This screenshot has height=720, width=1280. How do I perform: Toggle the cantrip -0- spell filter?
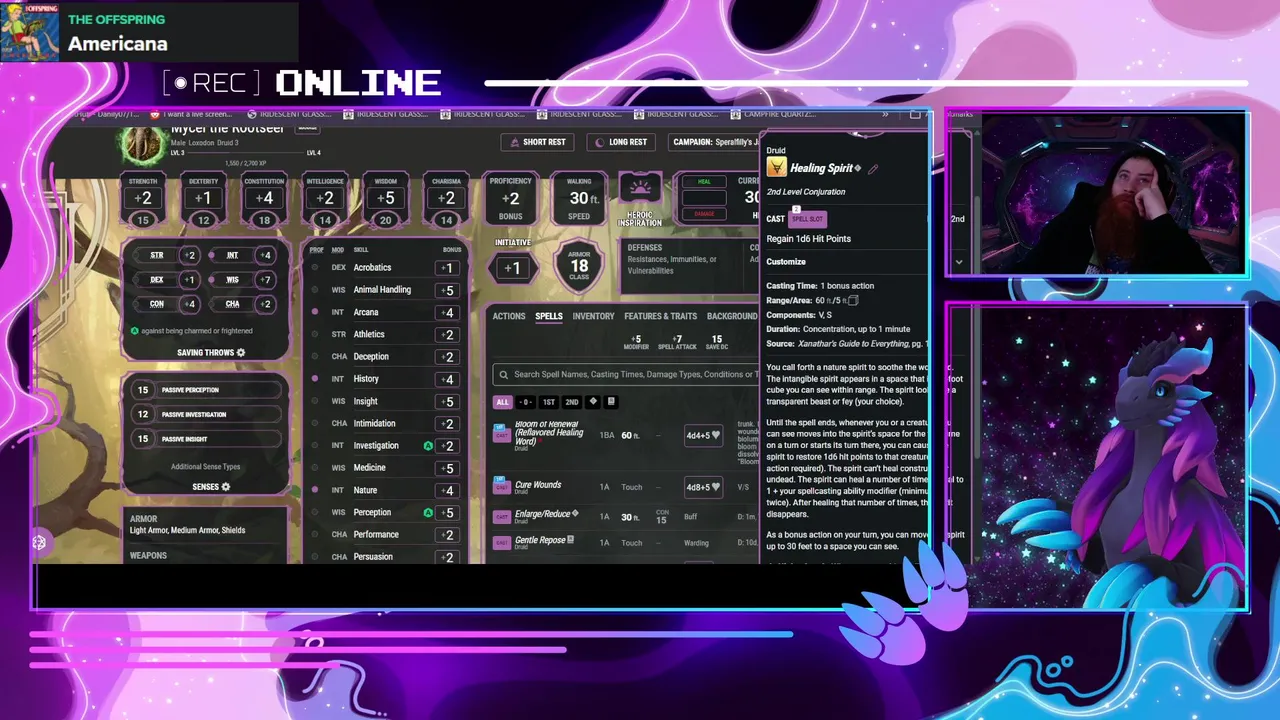526,402
